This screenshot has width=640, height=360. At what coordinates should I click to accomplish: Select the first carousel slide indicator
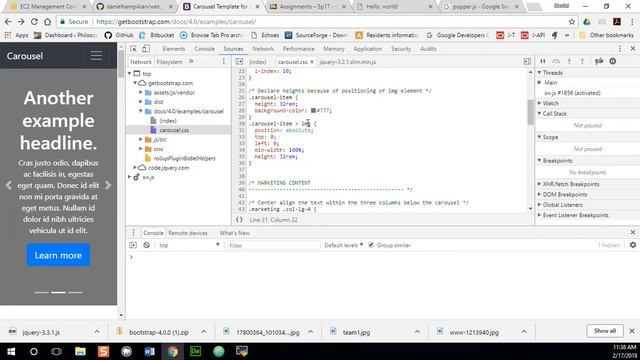point(41,292)
